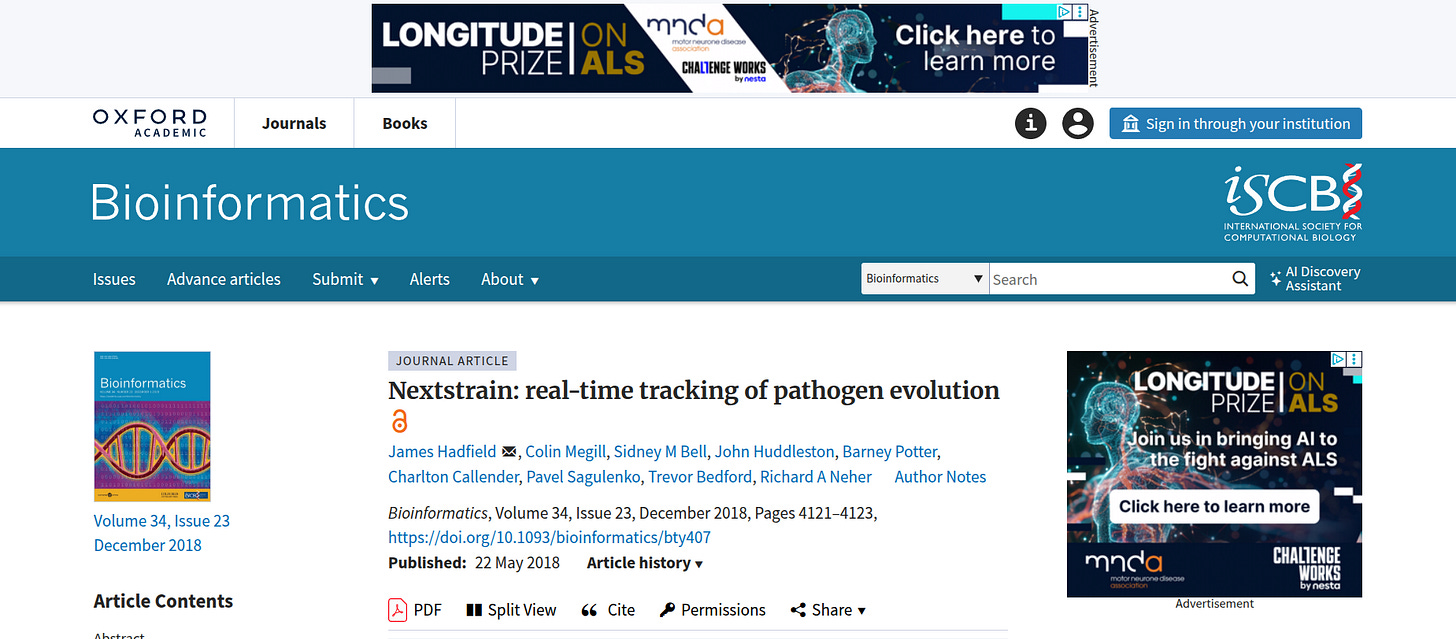The width and height of the screenshot is (1456, 639).
Task: Open author Barney Potter's link
Action: pyautogui.click(x=889, y=451)
